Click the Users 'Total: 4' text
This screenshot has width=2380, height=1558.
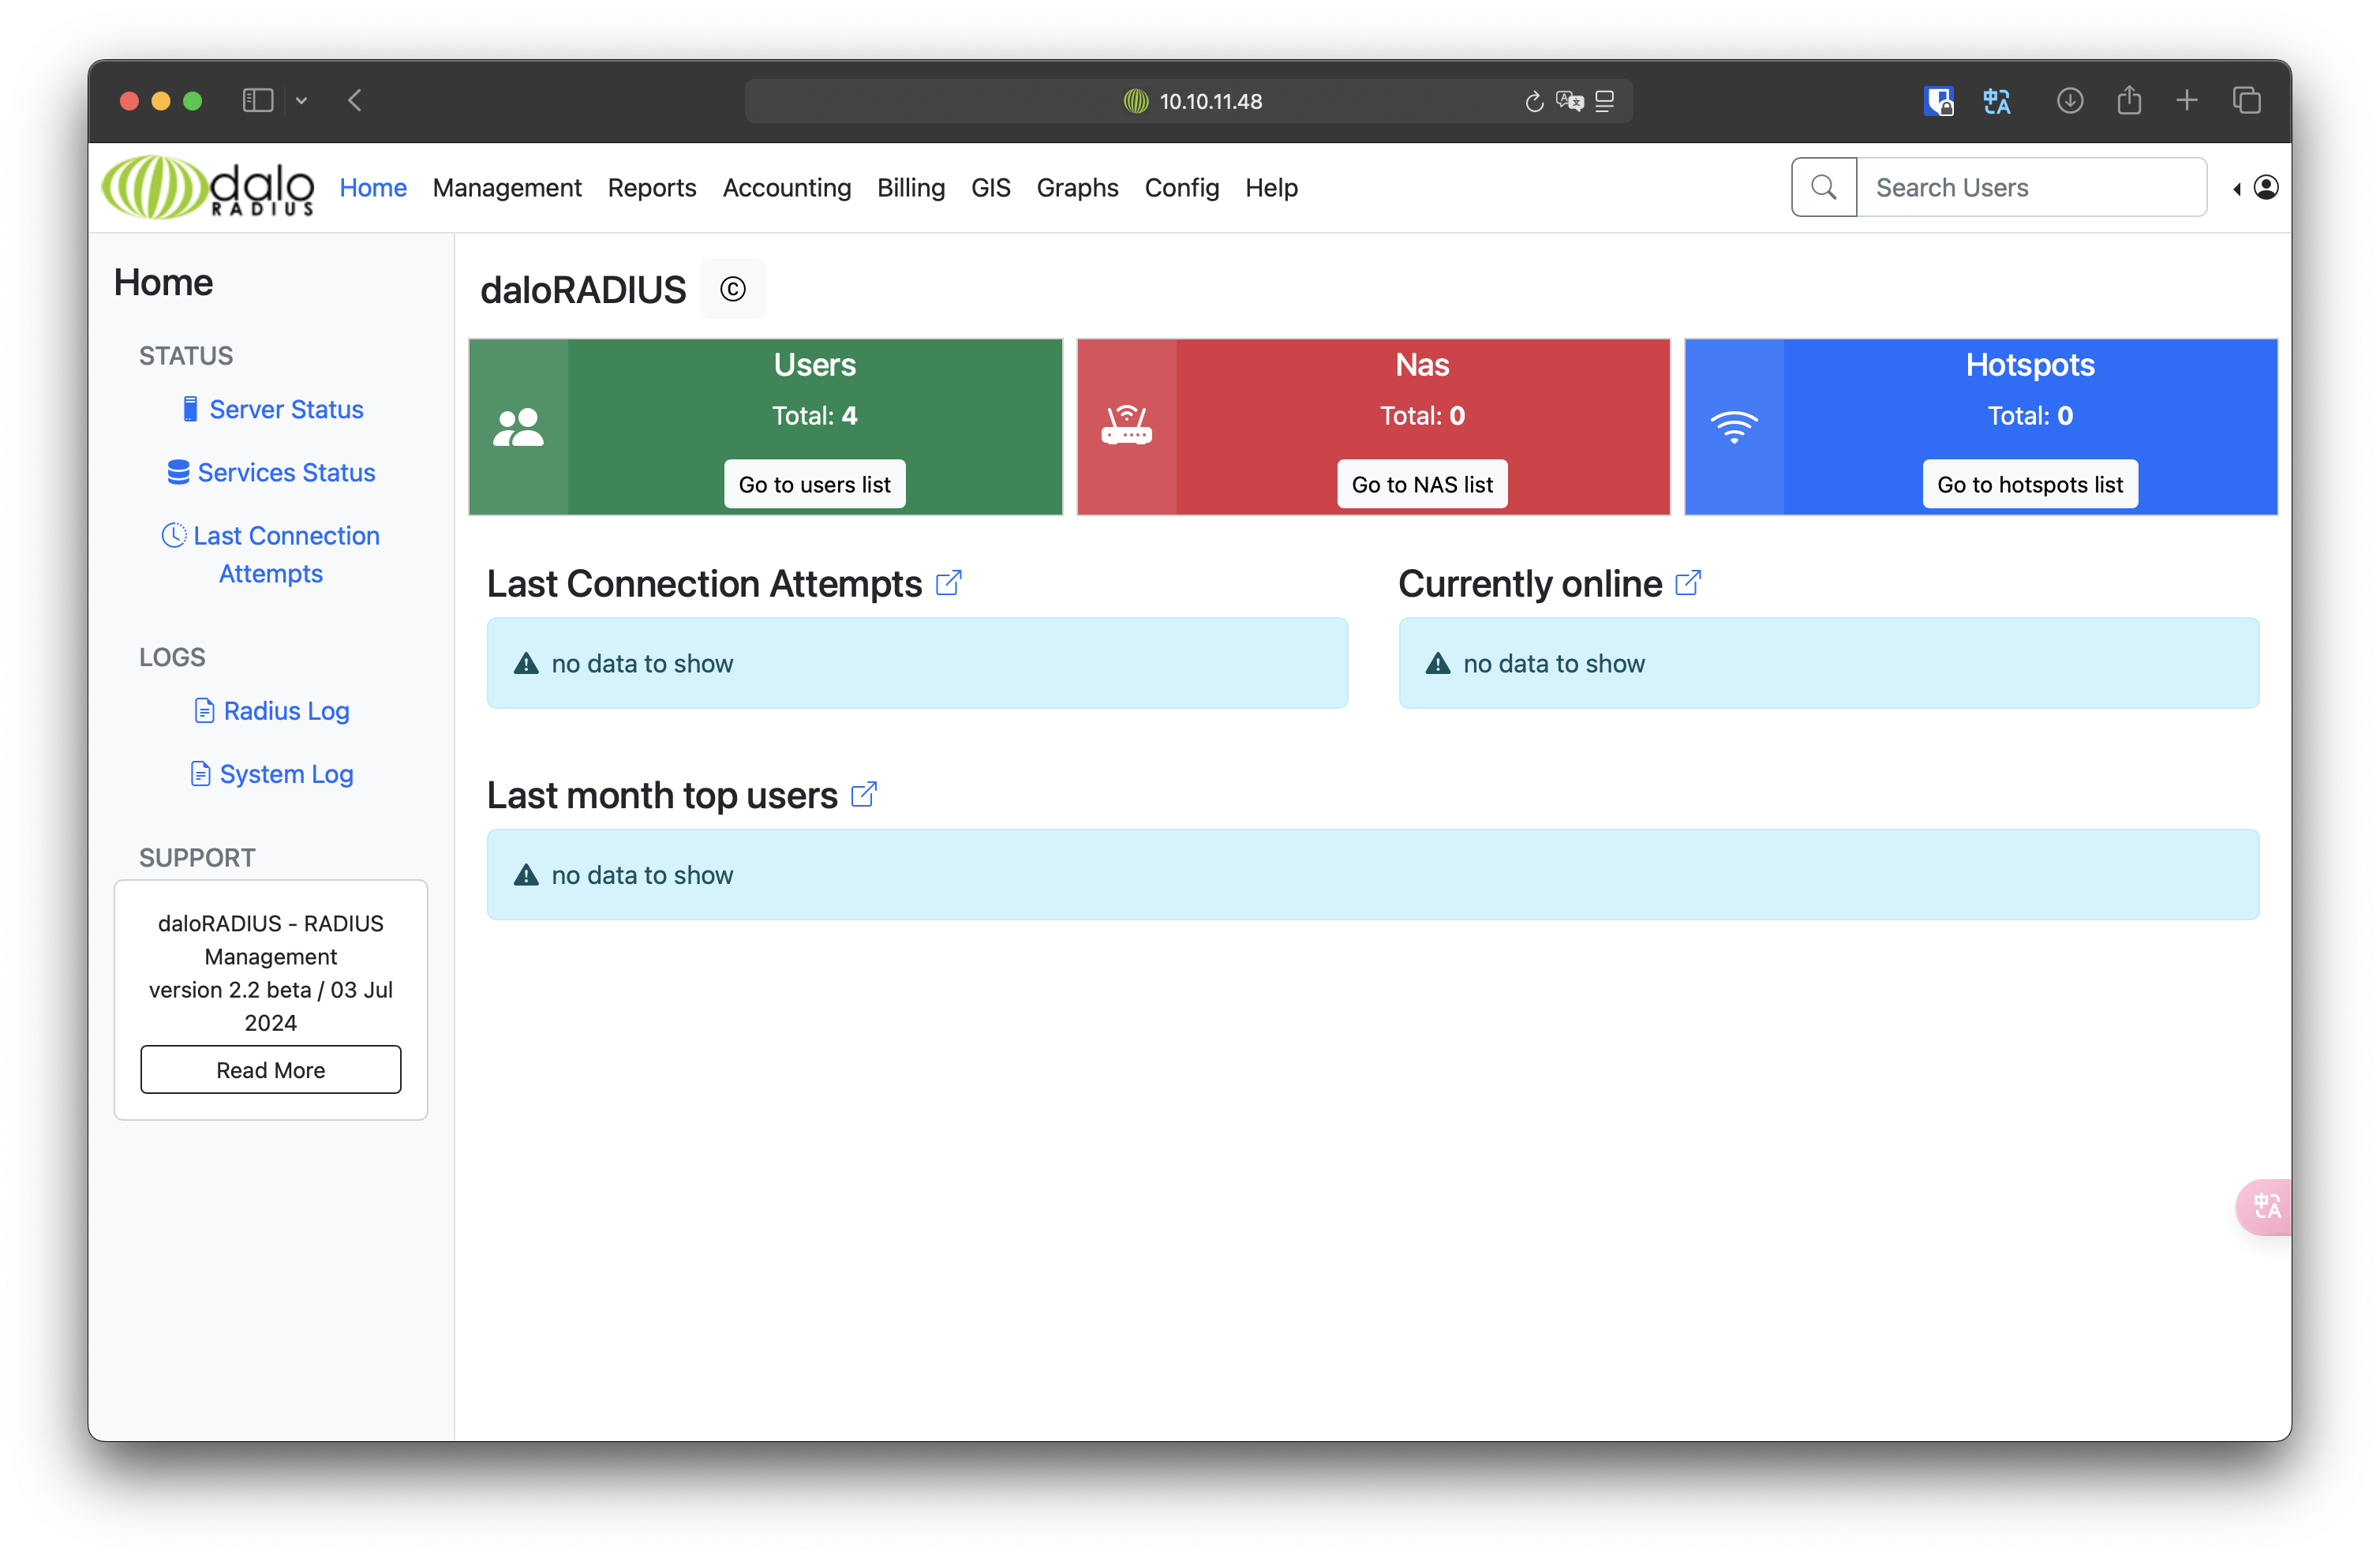814,415
